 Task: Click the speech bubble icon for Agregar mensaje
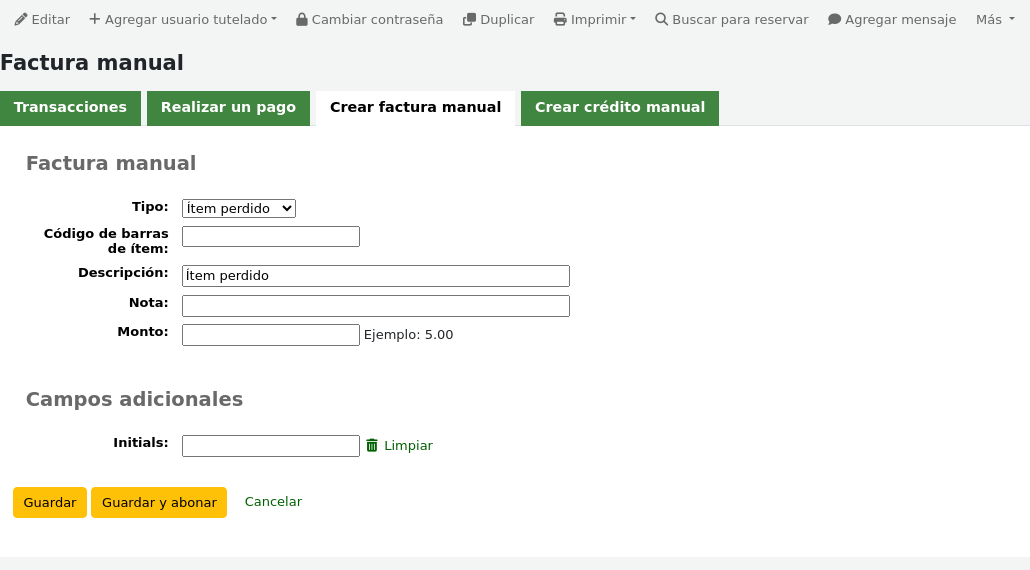pyautogui.click(x=834, y=20)
